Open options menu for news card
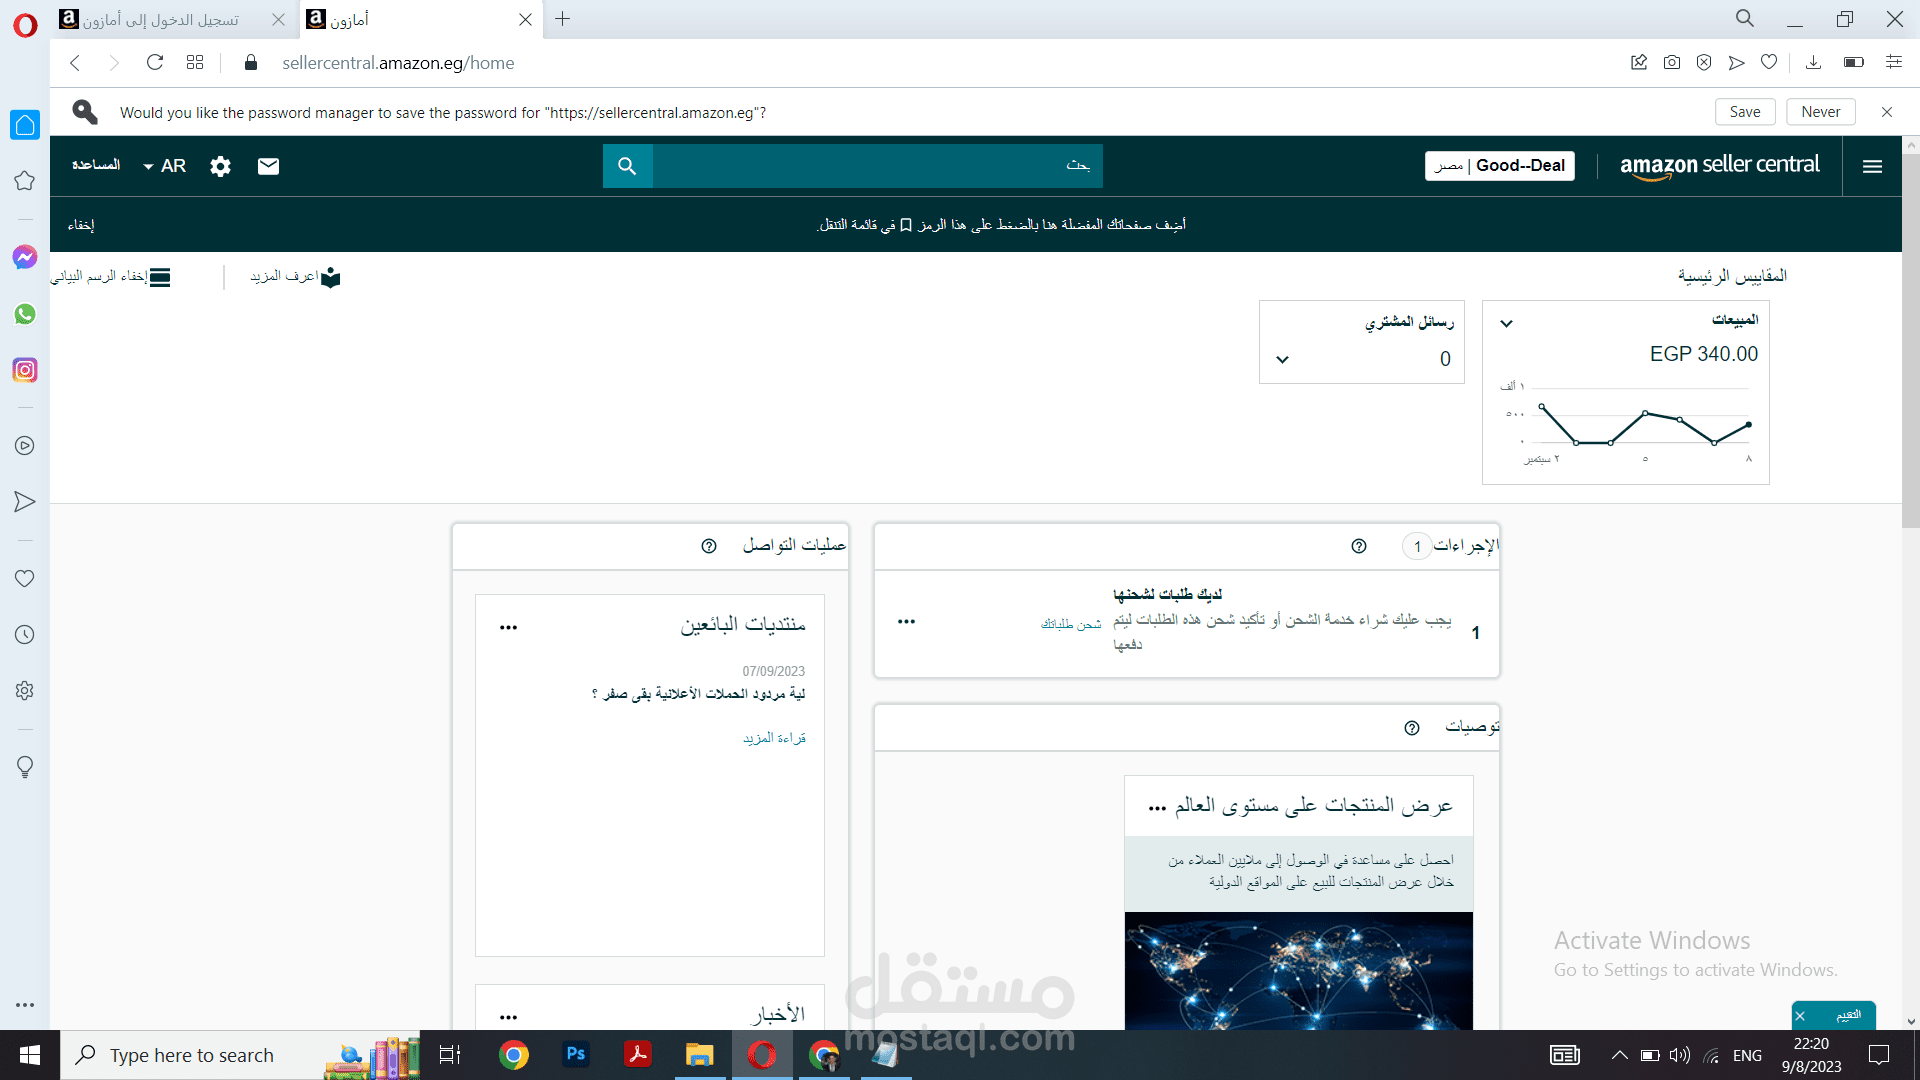 509,1018
